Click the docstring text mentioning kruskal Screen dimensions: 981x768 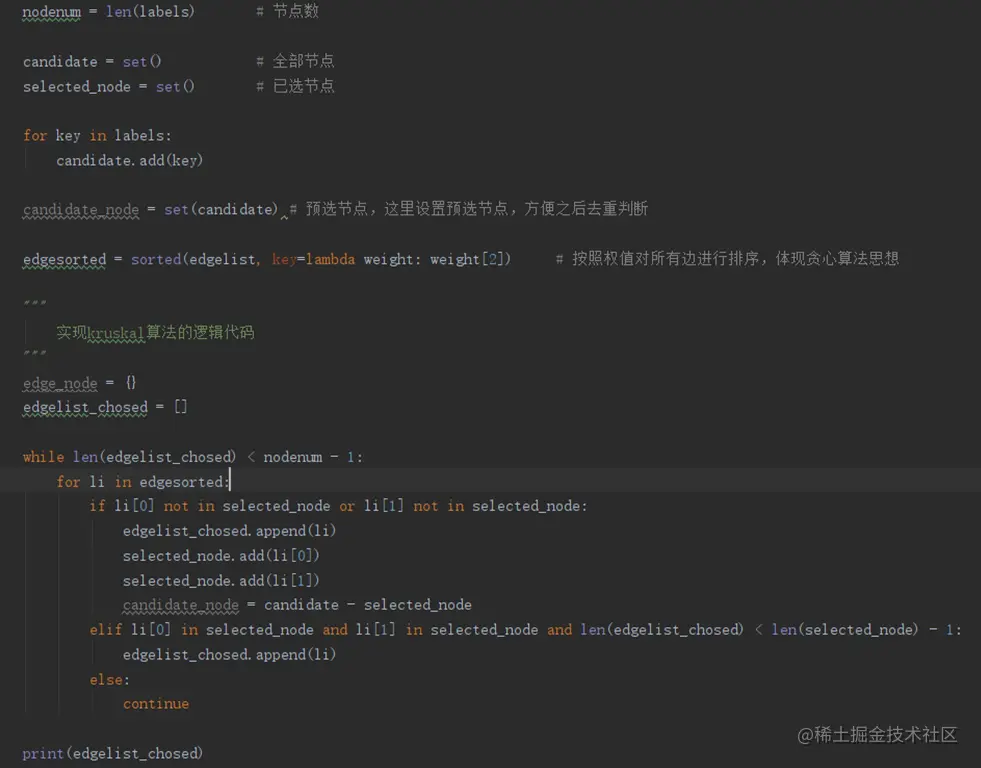point(155,333)
